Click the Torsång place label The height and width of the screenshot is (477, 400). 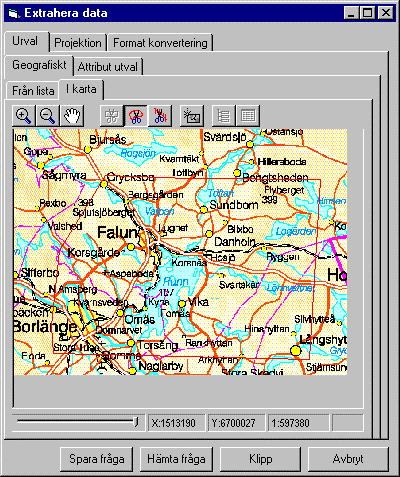[158, 346]
